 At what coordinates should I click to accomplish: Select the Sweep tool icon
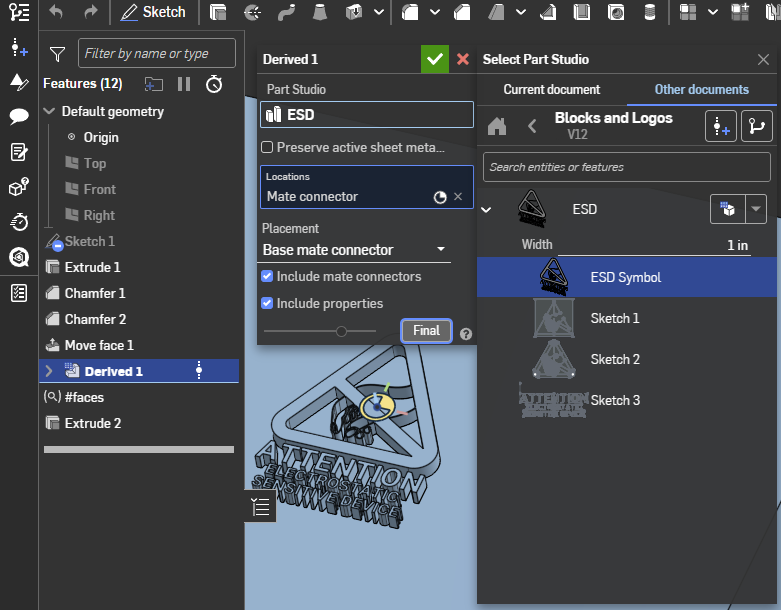(x=286, y=12)
